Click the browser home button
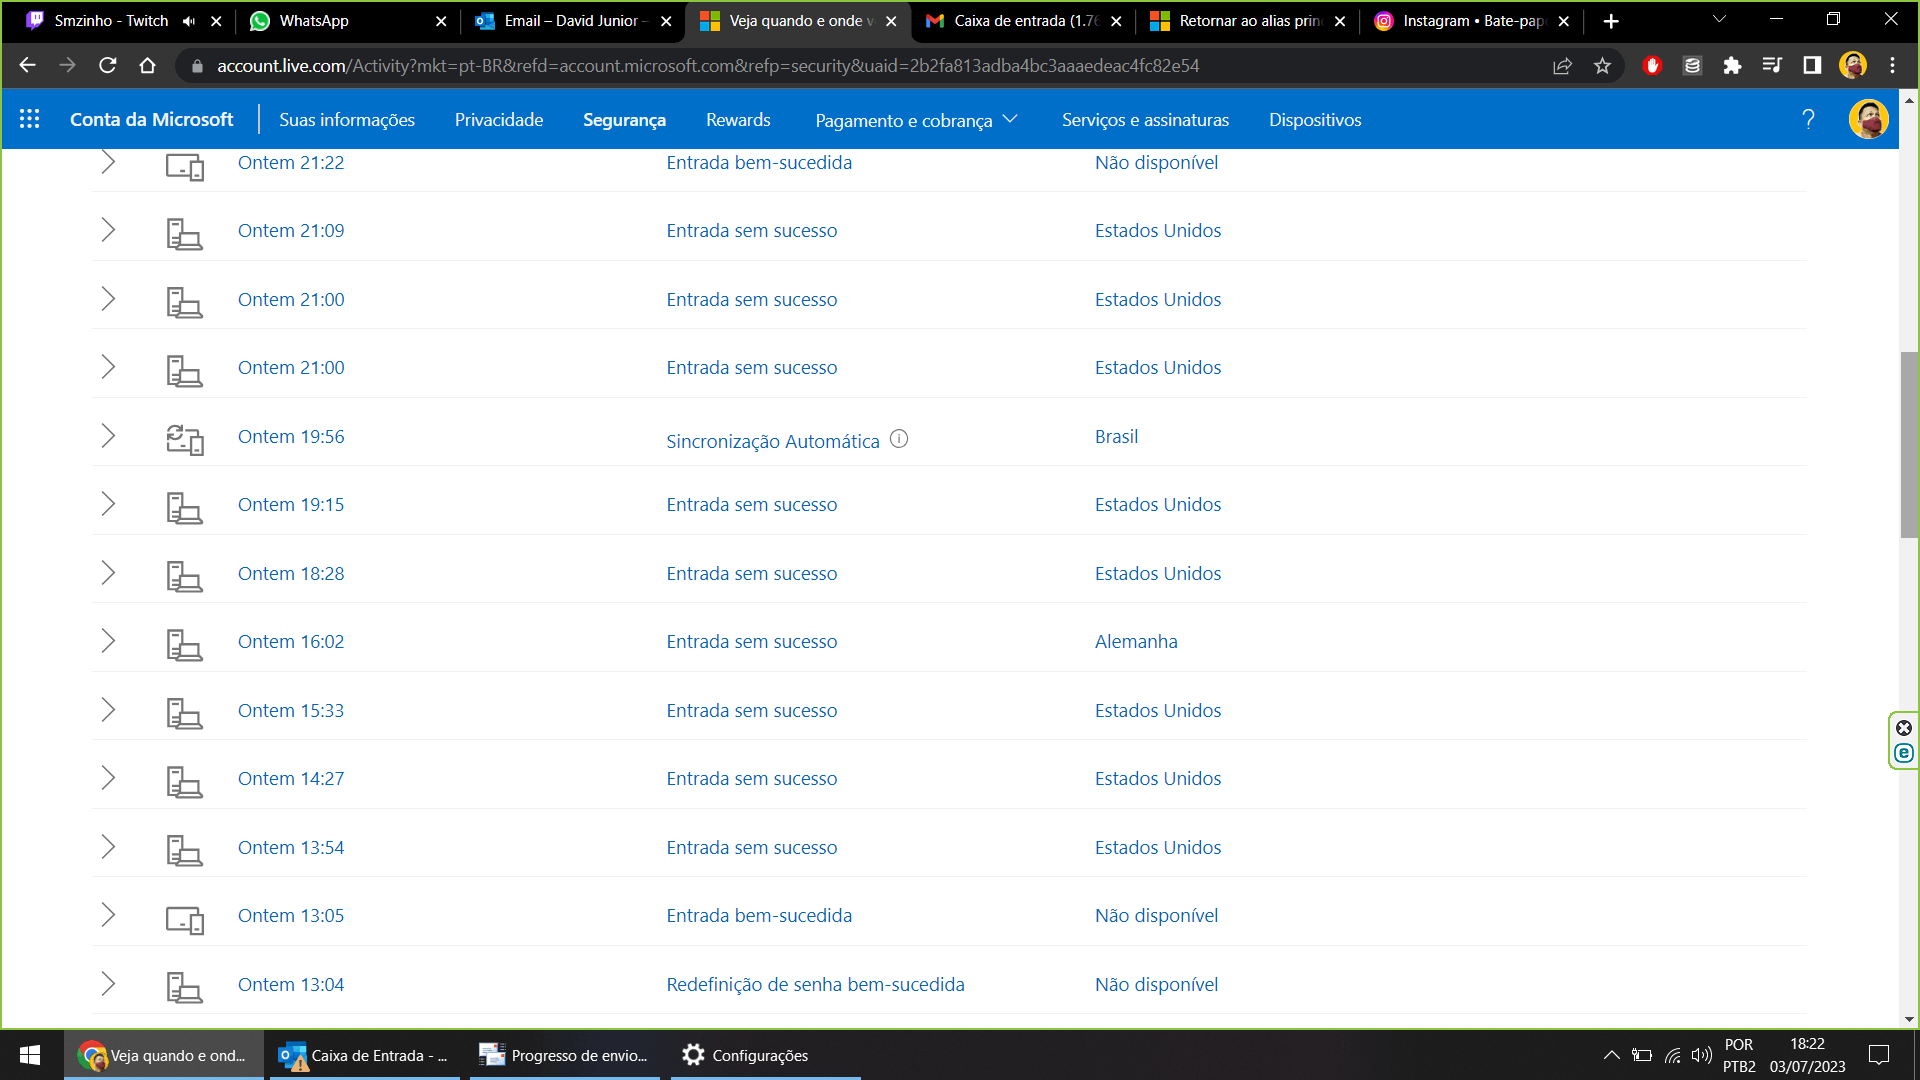This screenshot has height=1080, width=1920. pos(148,66)
